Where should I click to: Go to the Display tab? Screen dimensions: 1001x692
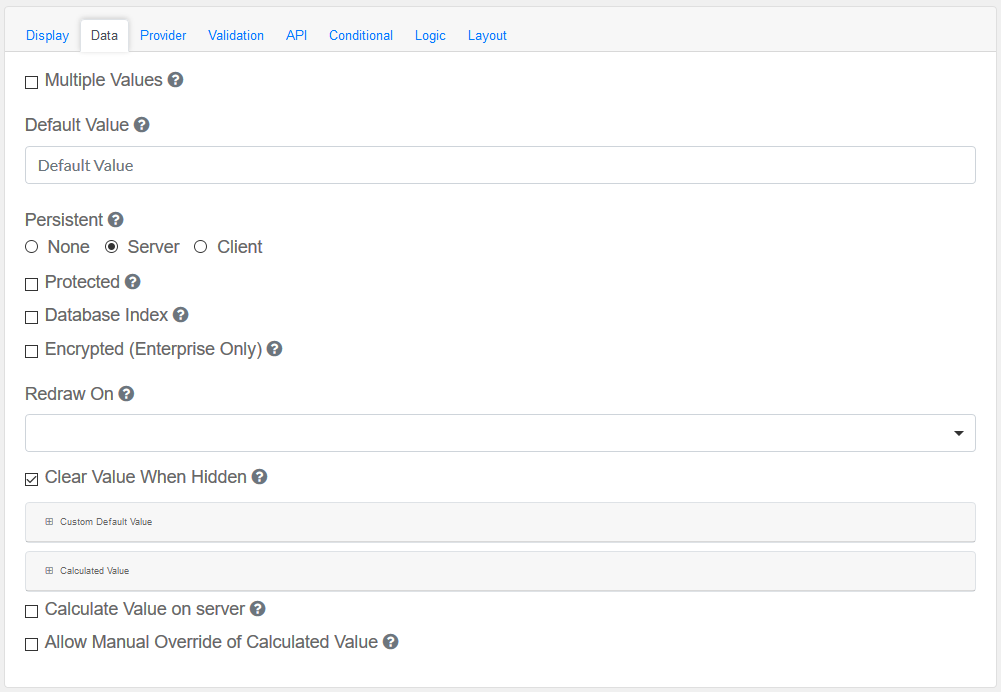point(47,35)
